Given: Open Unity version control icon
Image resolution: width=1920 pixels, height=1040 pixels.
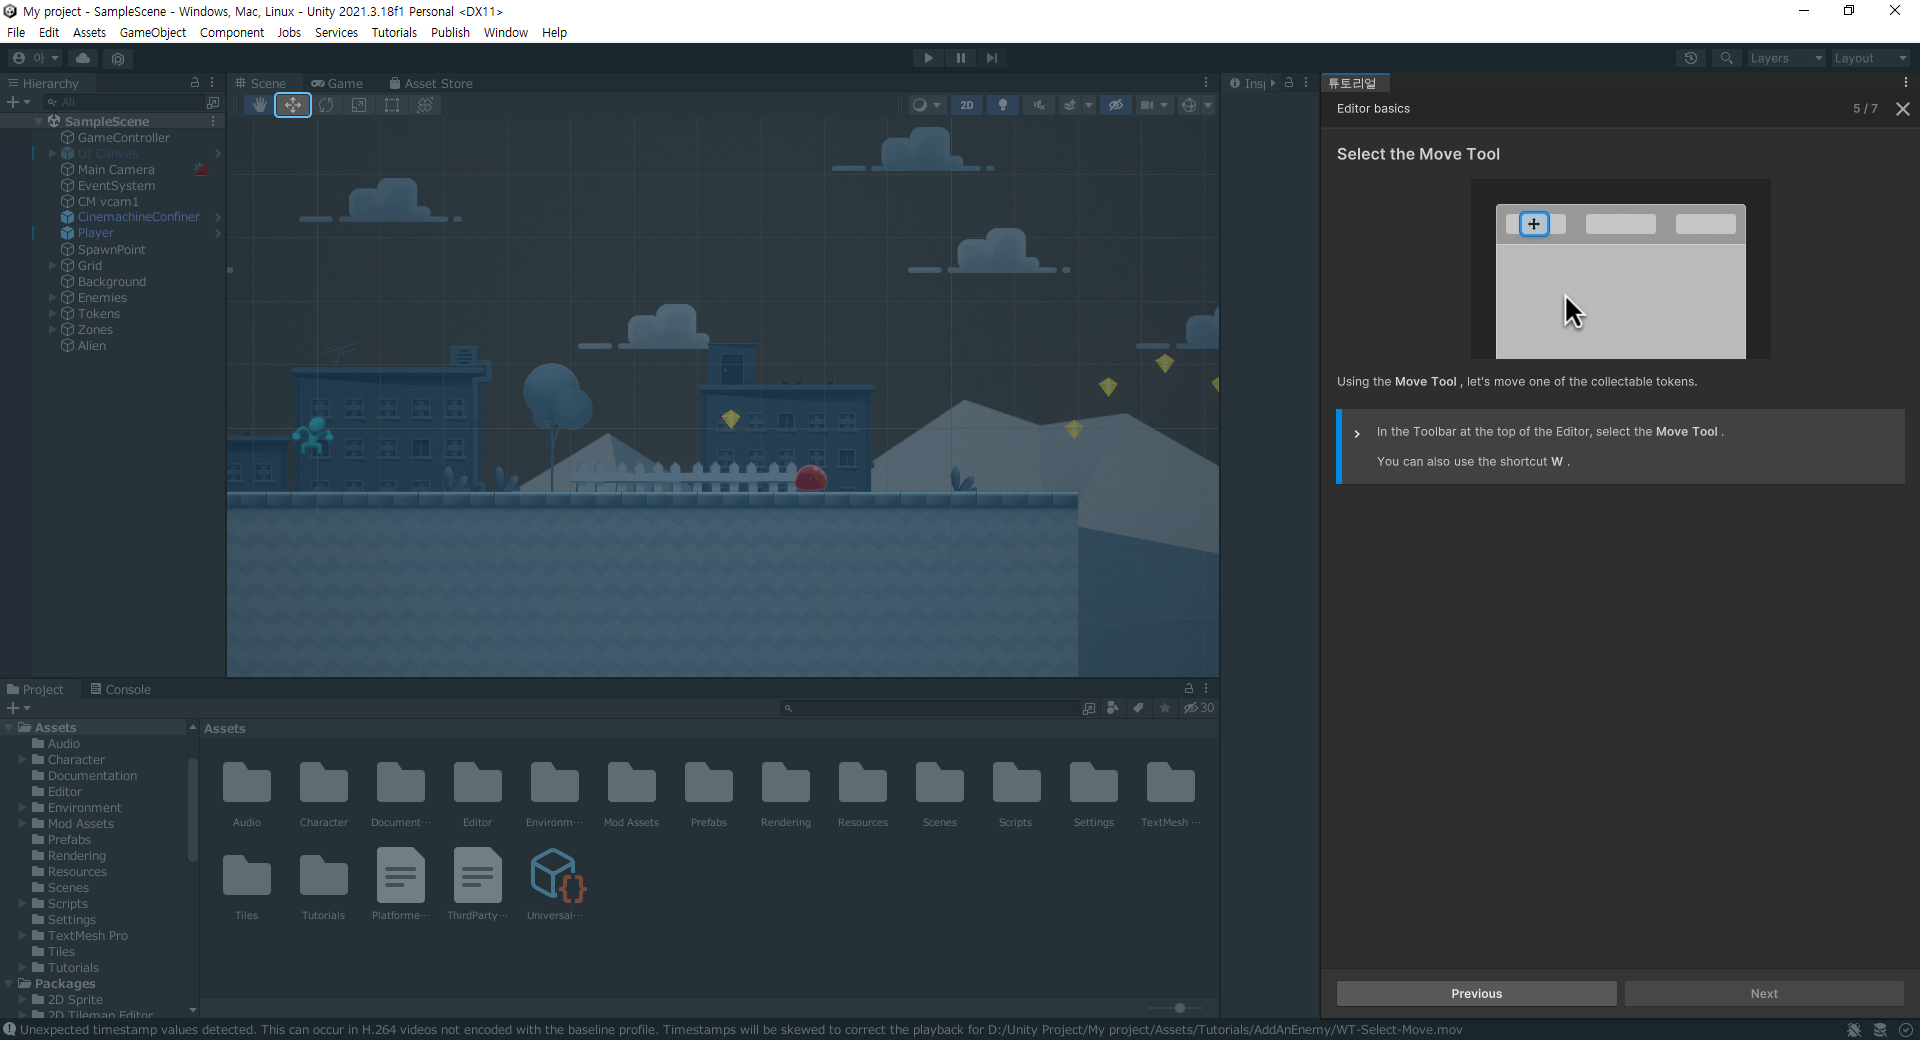Looking at the screenshot, I should [118, 58].
